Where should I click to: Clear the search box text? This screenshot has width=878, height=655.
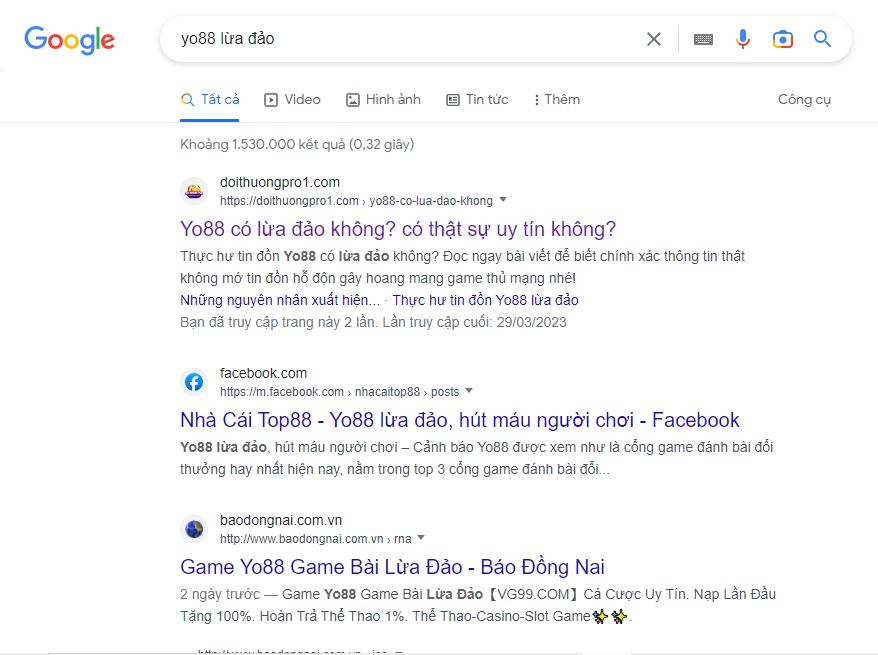tap(653, 39)
